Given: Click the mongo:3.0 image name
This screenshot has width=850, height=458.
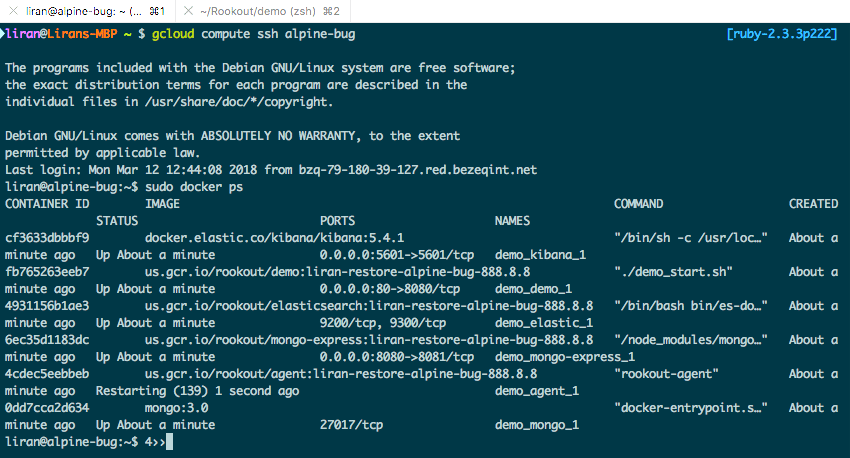Looking at the screenshot, I should tap(176, 408).
